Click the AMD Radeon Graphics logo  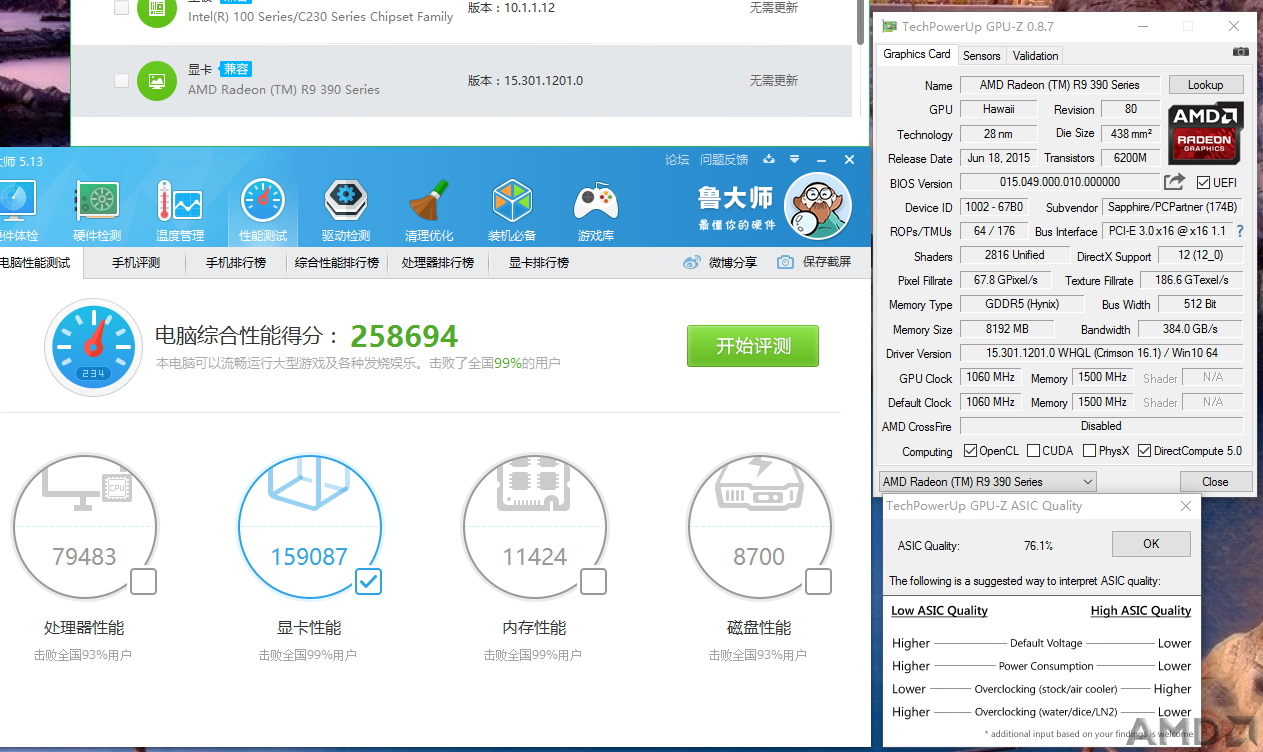pyautogui.click(x=1206, y=133)
